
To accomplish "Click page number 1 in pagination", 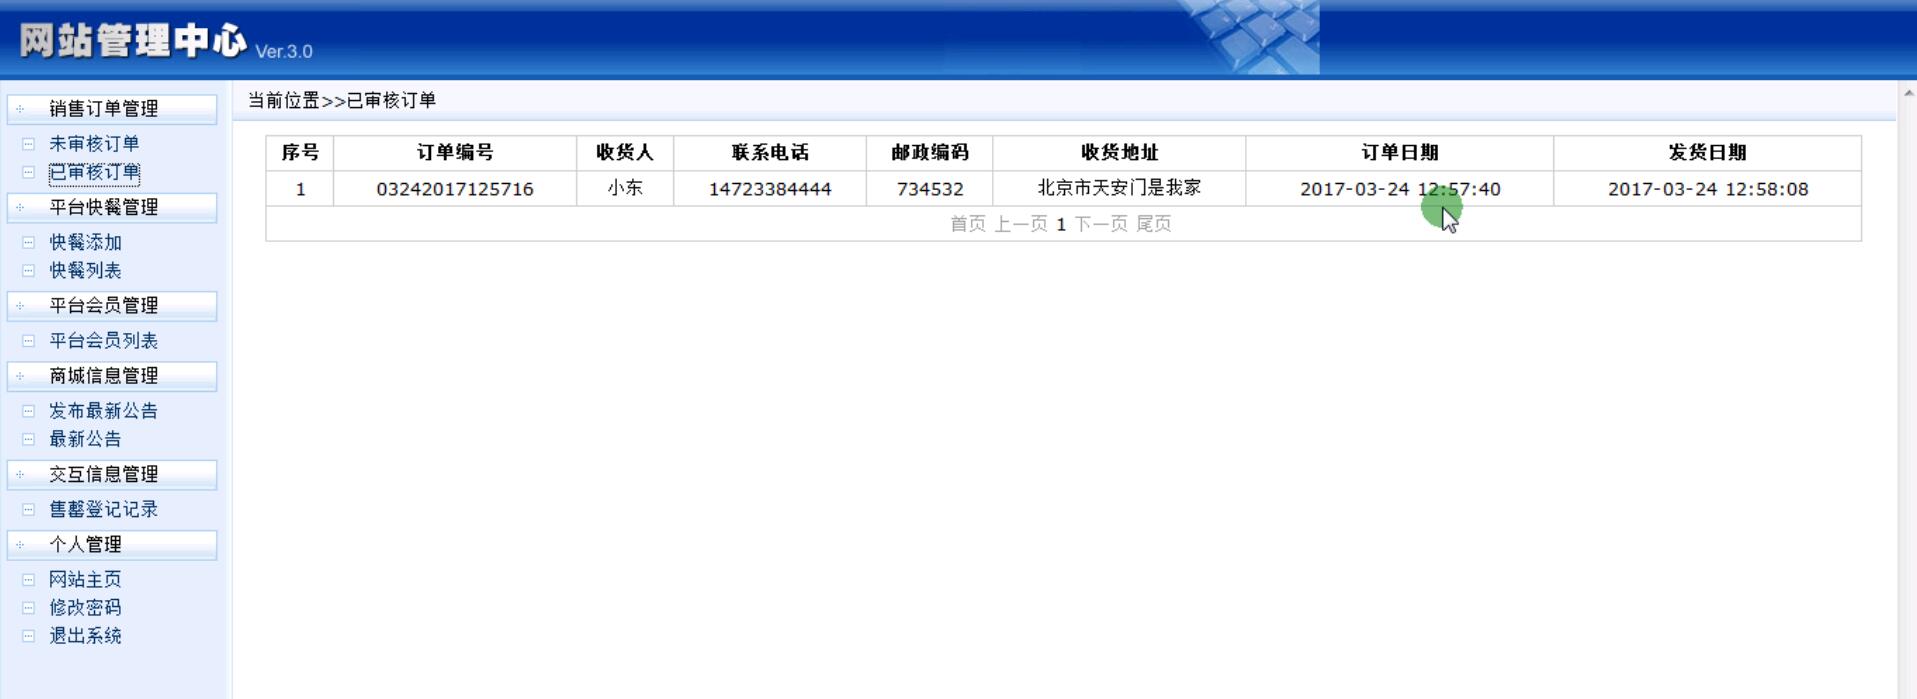I will click(x=1061, y=224).
